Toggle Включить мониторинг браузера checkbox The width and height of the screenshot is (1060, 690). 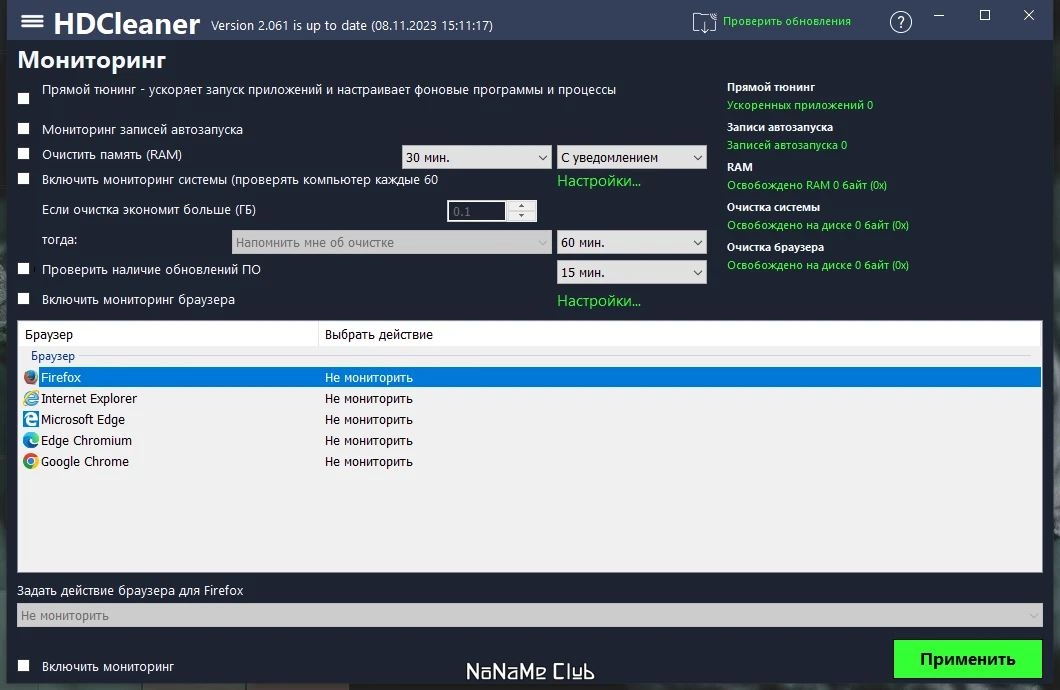(x=24, y=298)
